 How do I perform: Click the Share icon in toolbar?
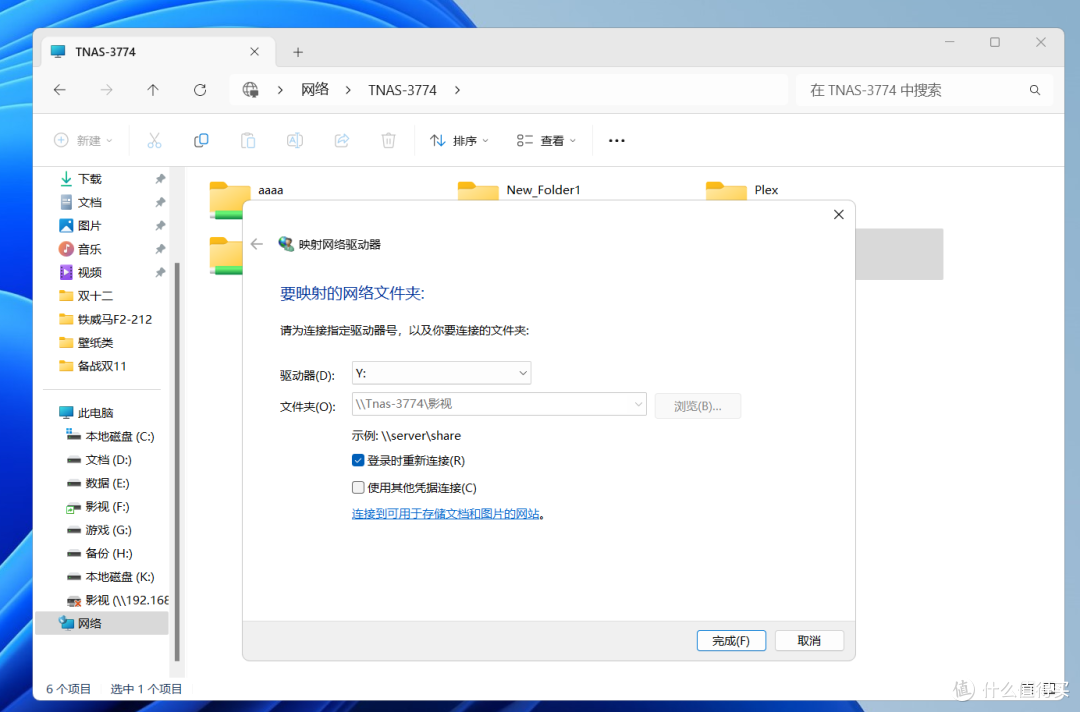[342, 140]
